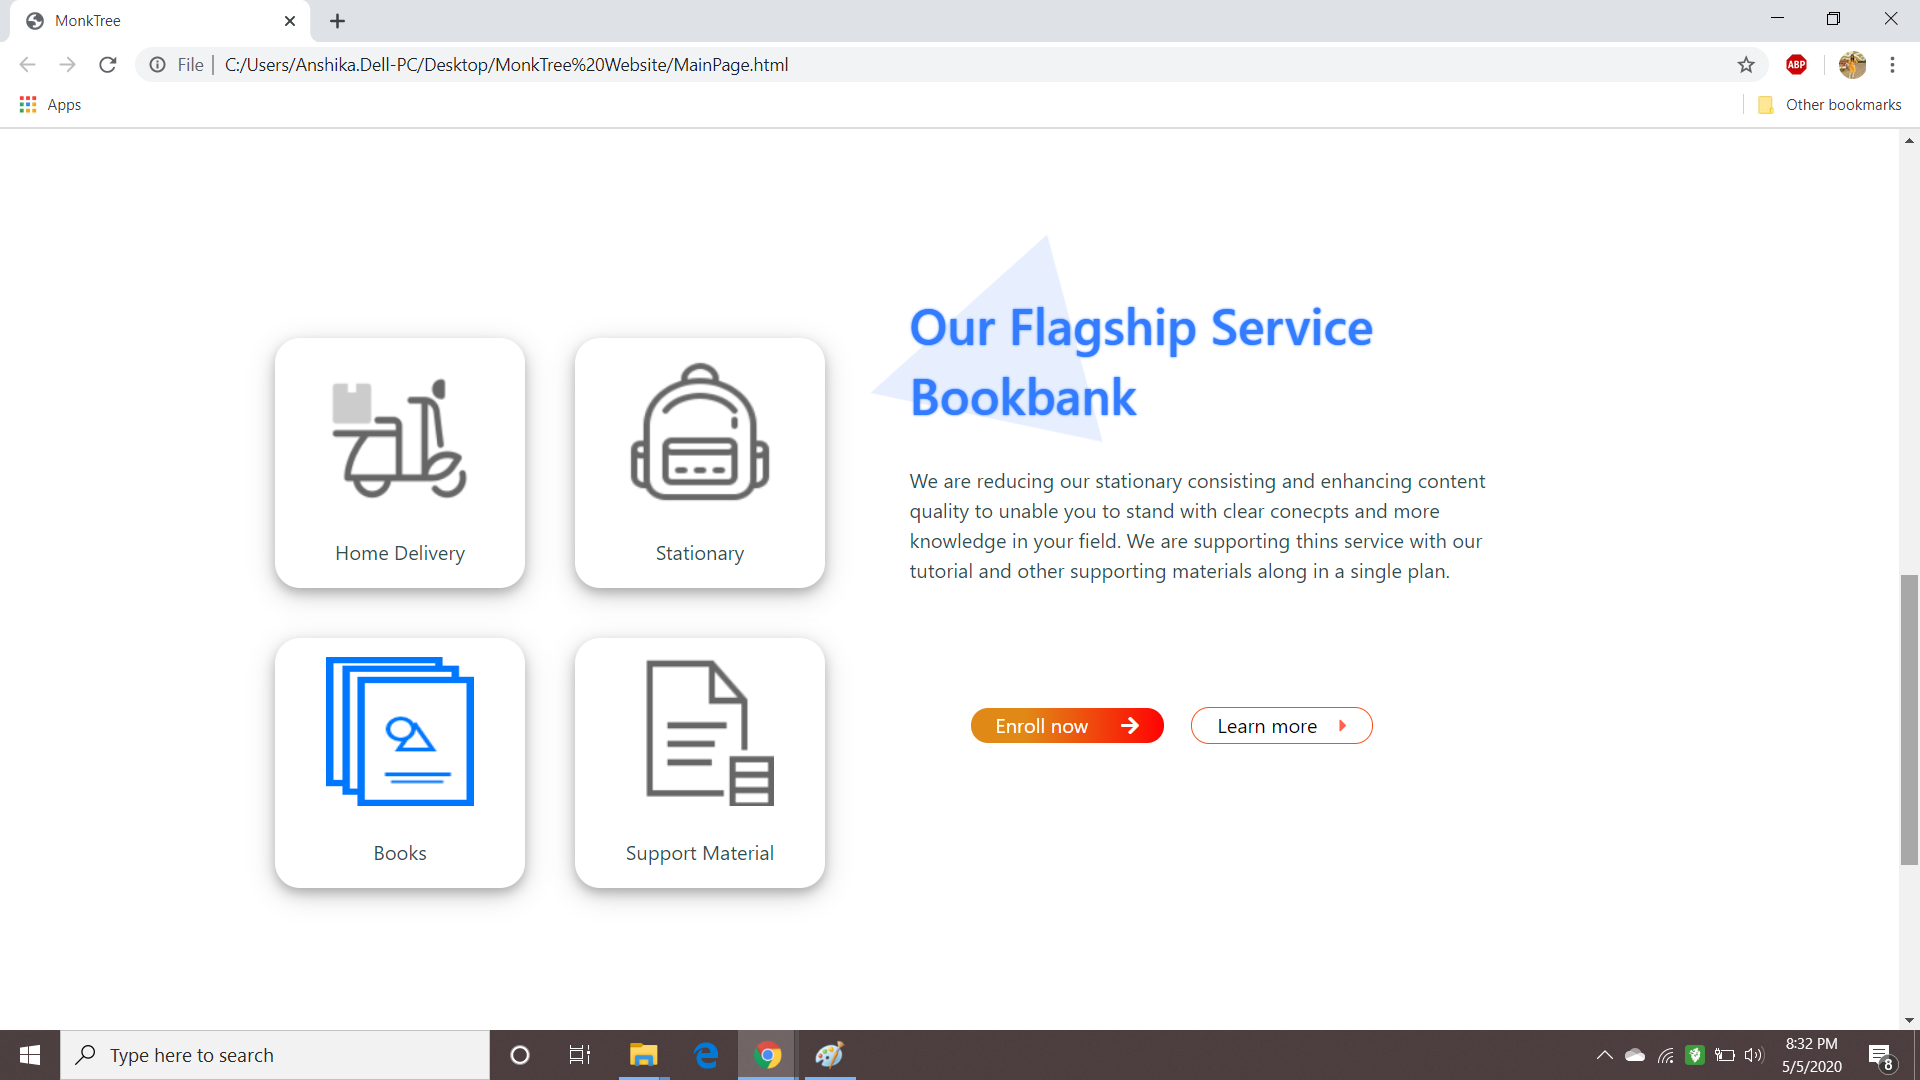Click the Enroll now button
1920x1080 pixels.
coord(1067,725)
